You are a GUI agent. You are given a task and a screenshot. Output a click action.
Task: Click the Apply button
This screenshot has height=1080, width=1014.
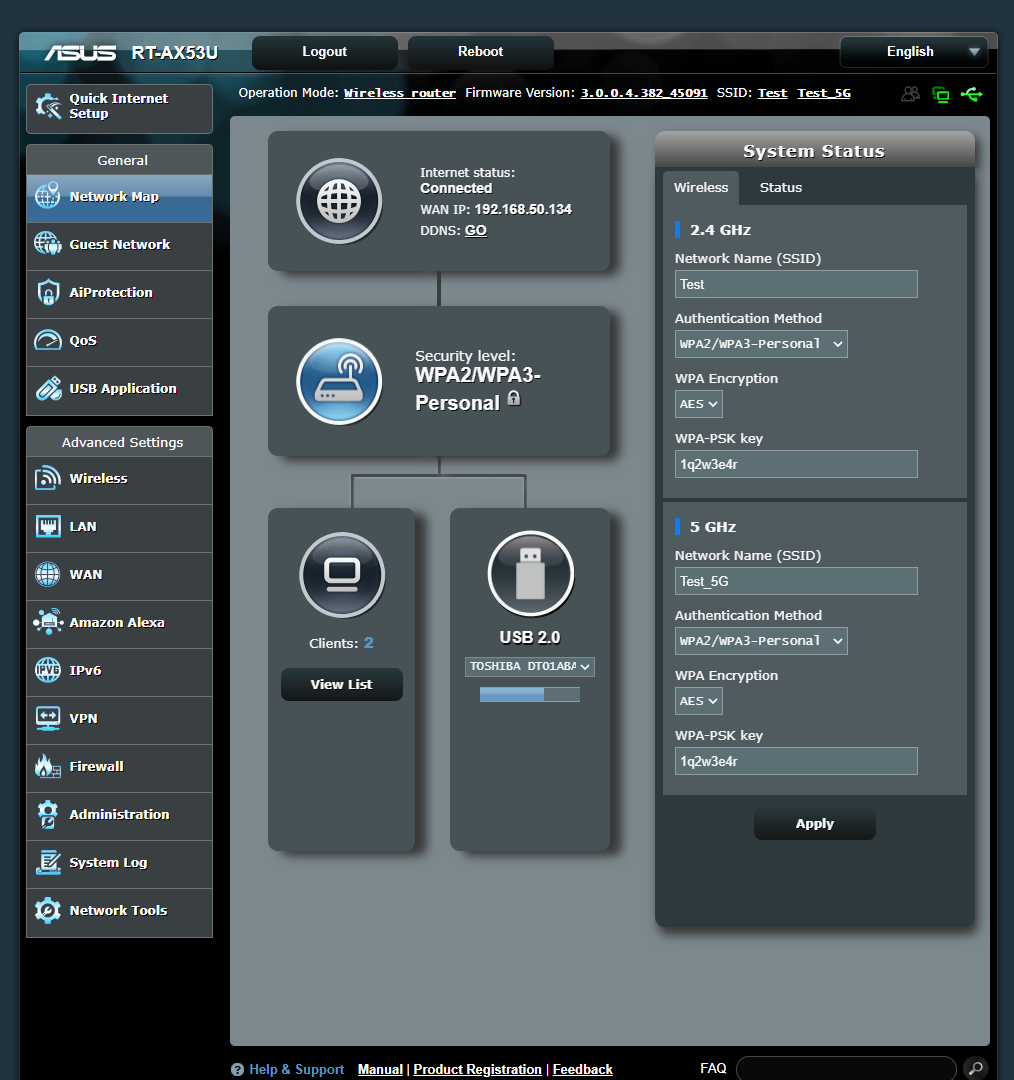click(814, 823)
